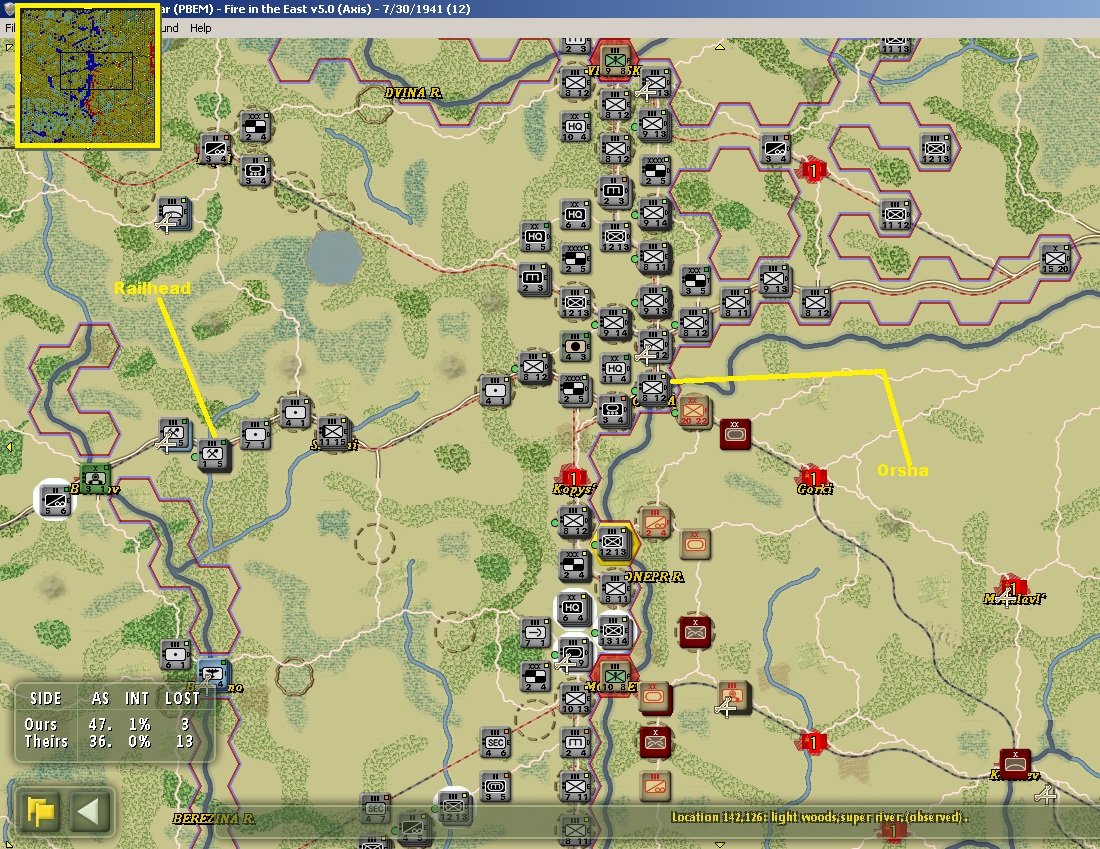Select the II unit 3 5 below SEC 4 6
Screen dimensions: 1100x849
pyautogui.click(x=495, y=787)
